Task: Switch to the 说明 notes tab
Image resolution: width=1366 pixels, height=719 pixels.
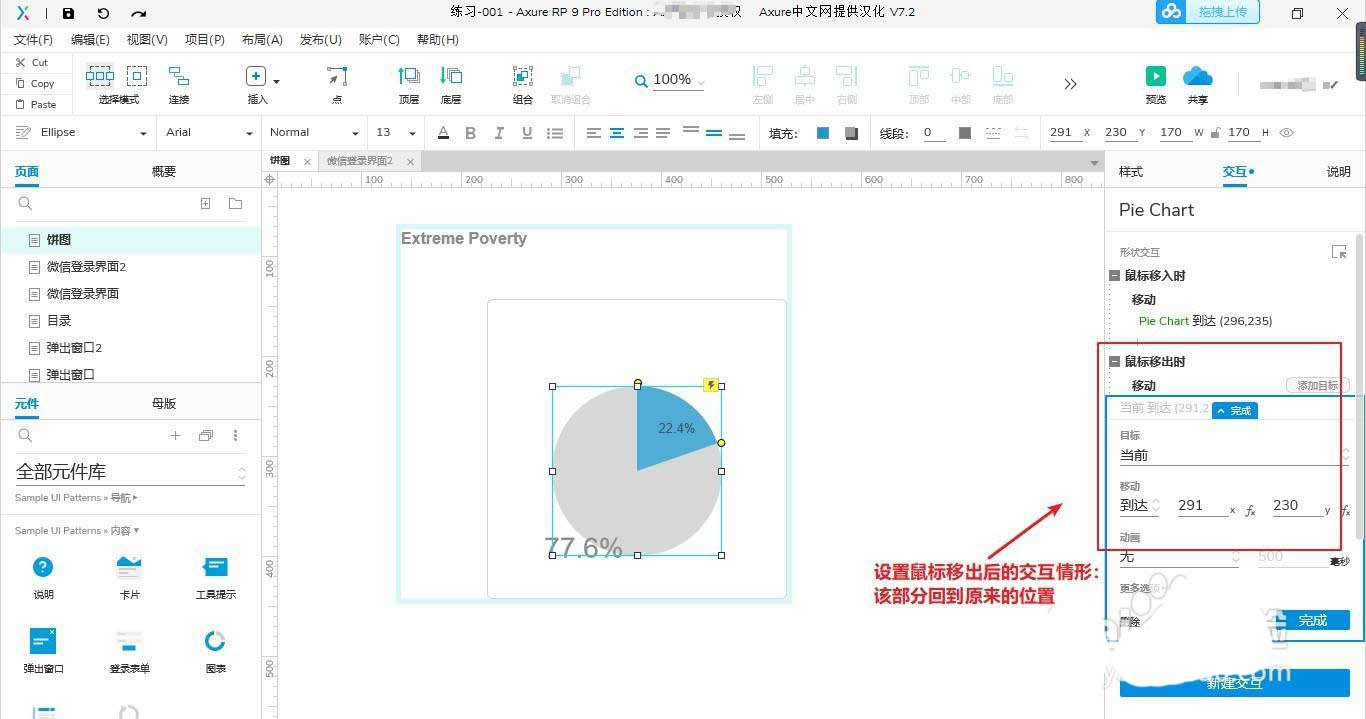Action: click(x=1338, y=171)
